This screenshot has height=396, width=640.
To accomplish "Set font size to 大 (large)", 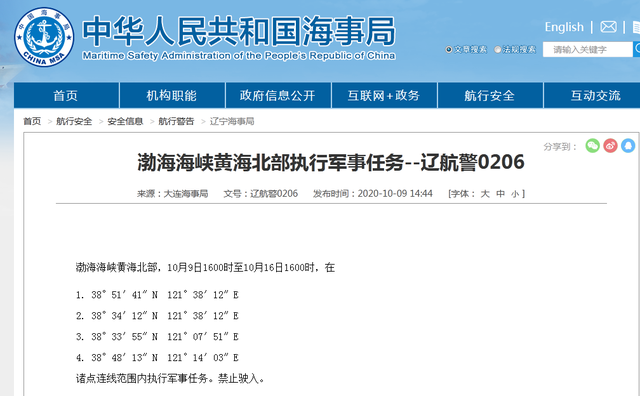I will [485, 194].
